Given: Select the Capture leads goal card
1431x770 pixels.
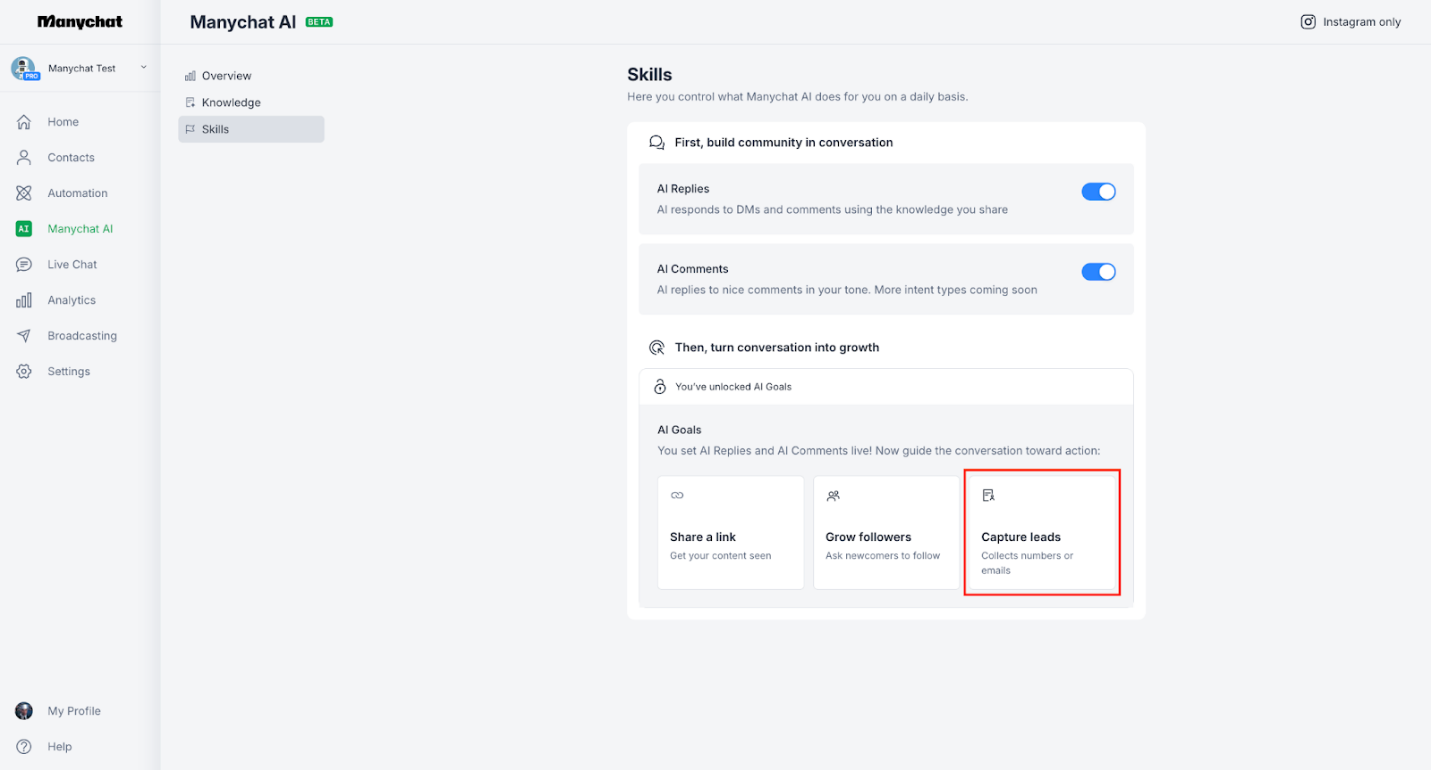Looking at the screenshot, I should (1042, 531).
